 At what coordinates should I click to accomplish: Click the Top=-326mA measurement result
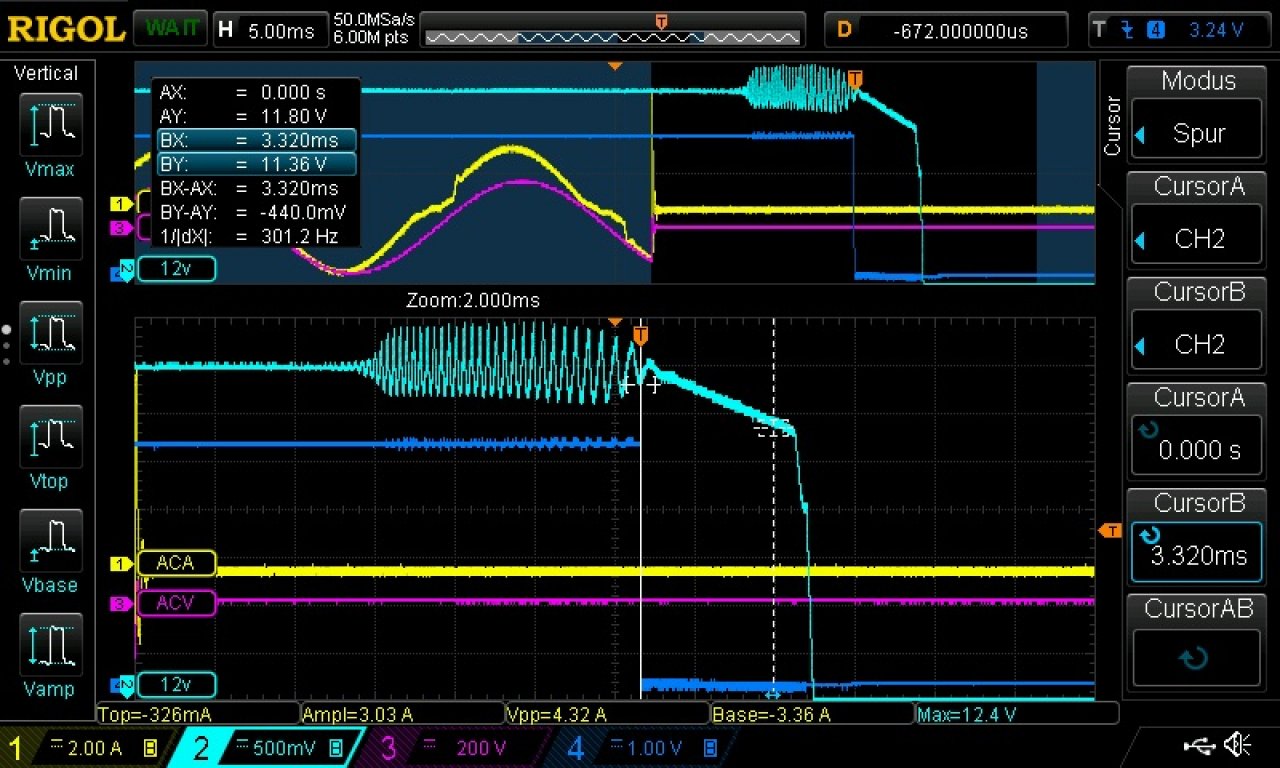pos(198,714)
